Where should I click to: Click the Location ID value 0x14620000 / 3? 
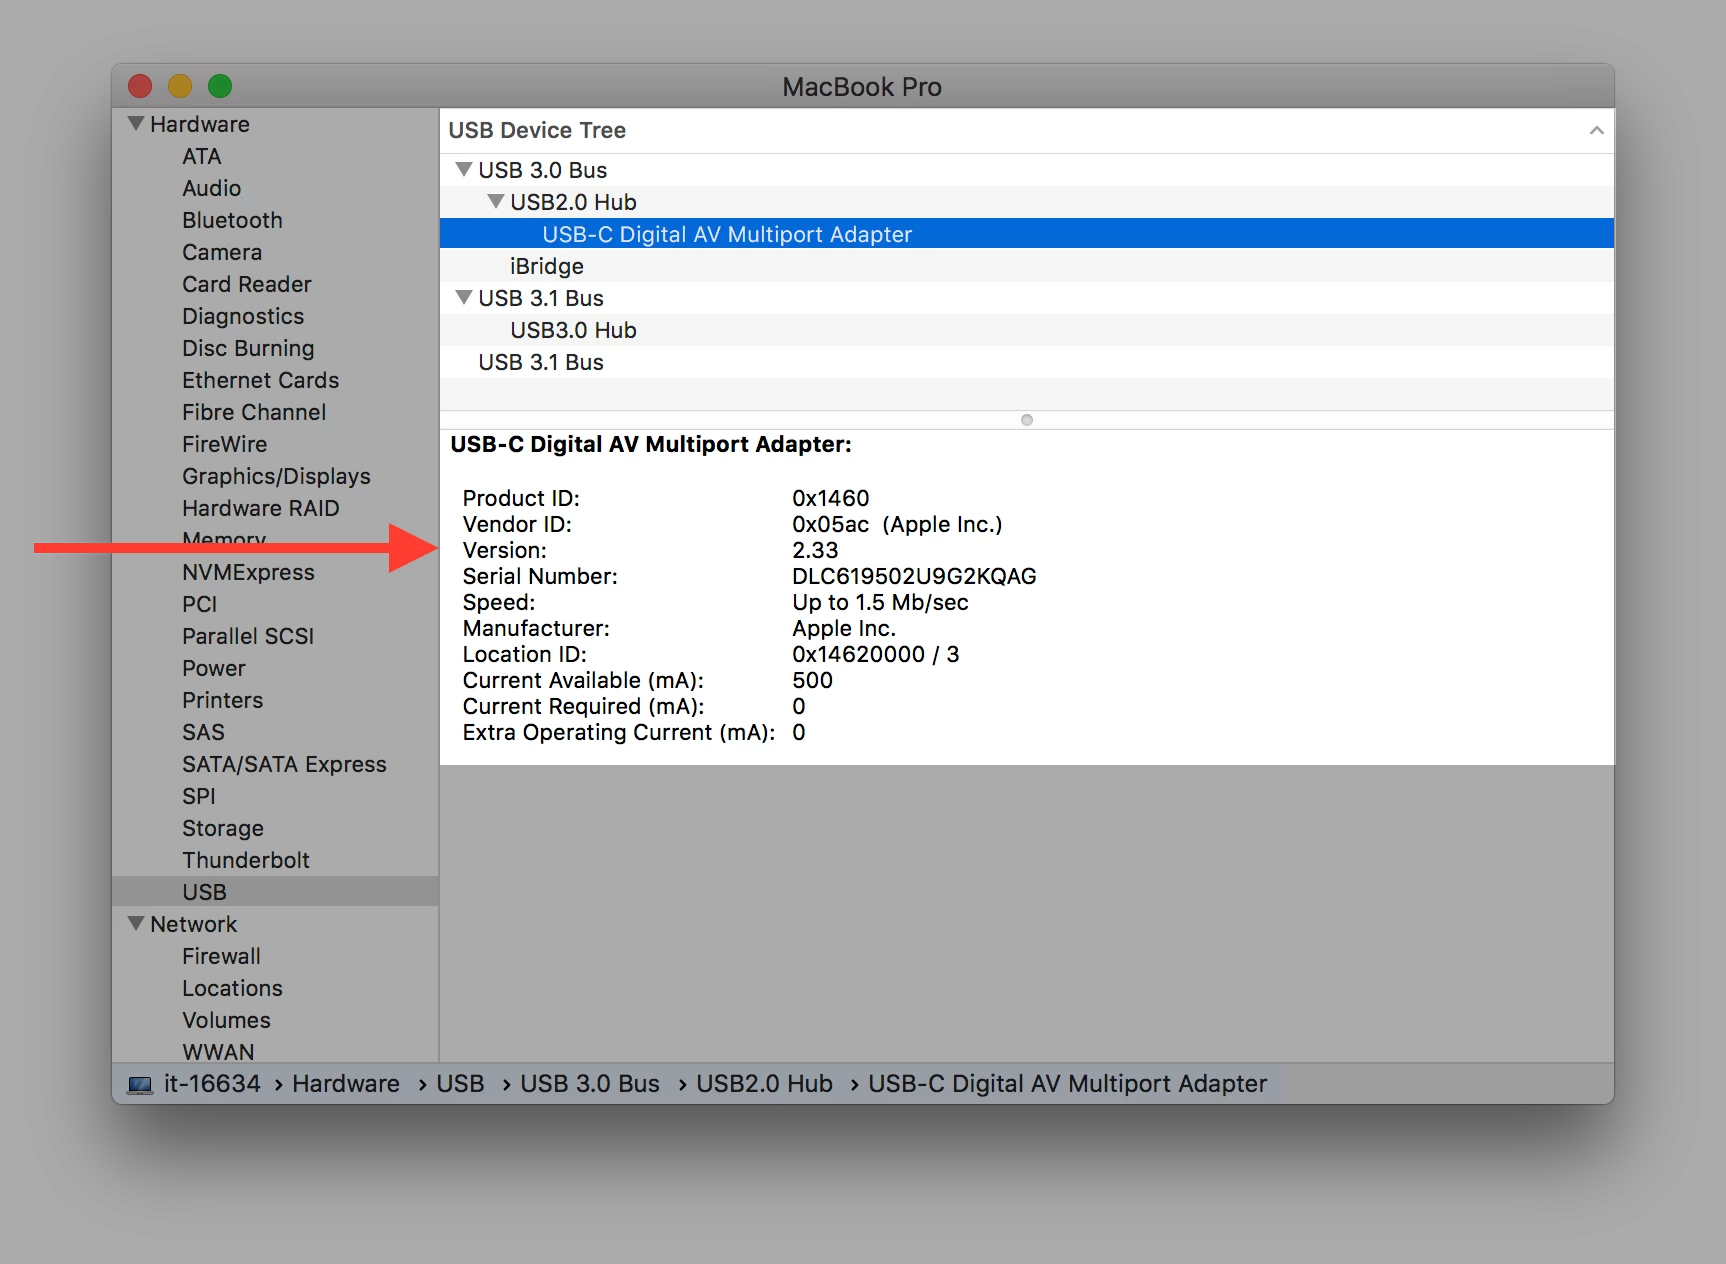pyautogui.click(x=876, y=655)
